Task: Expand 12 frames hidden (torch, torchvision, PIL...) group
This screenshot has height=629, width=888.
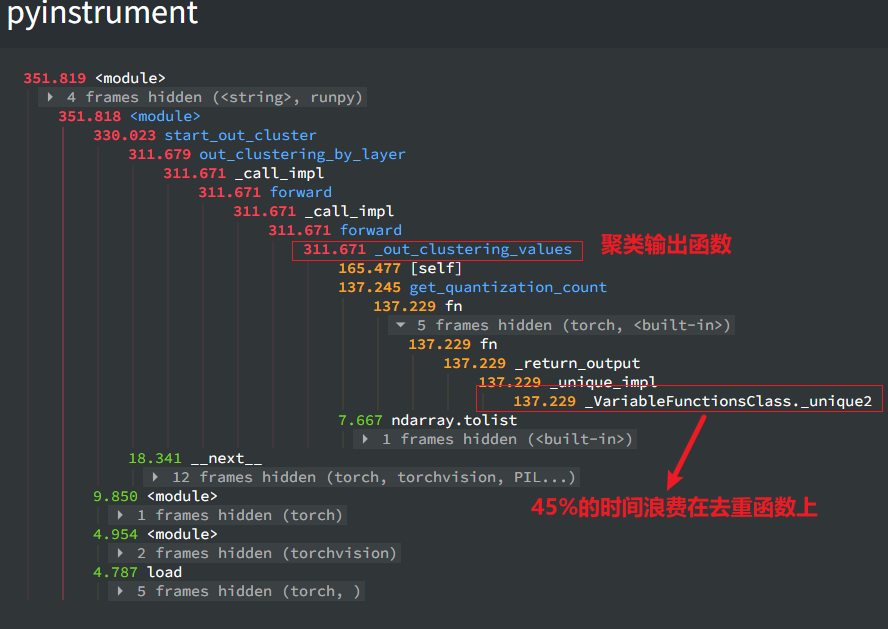Action: [364, 477]
